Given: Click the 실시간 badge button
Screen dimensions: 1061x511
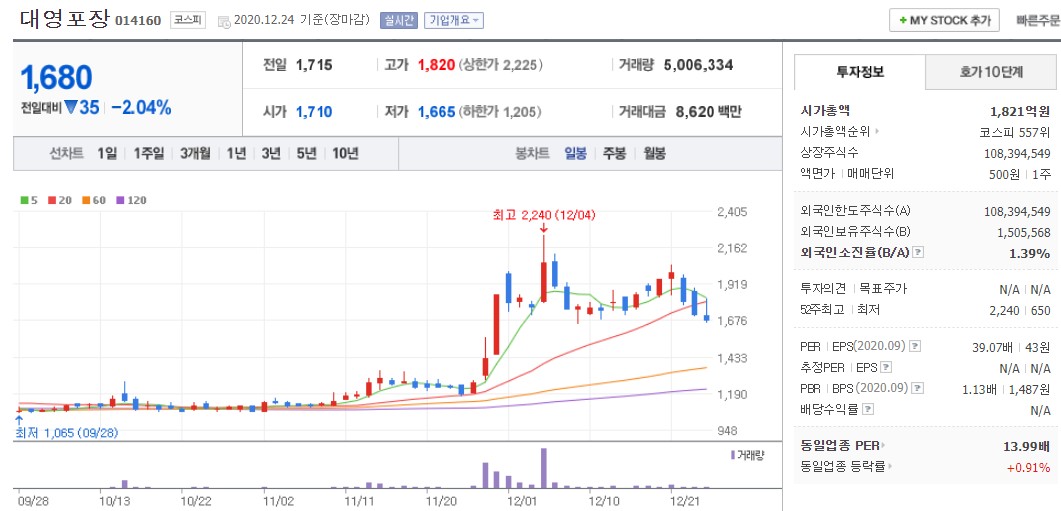Looking at the screenshot, I should (399, 20).
